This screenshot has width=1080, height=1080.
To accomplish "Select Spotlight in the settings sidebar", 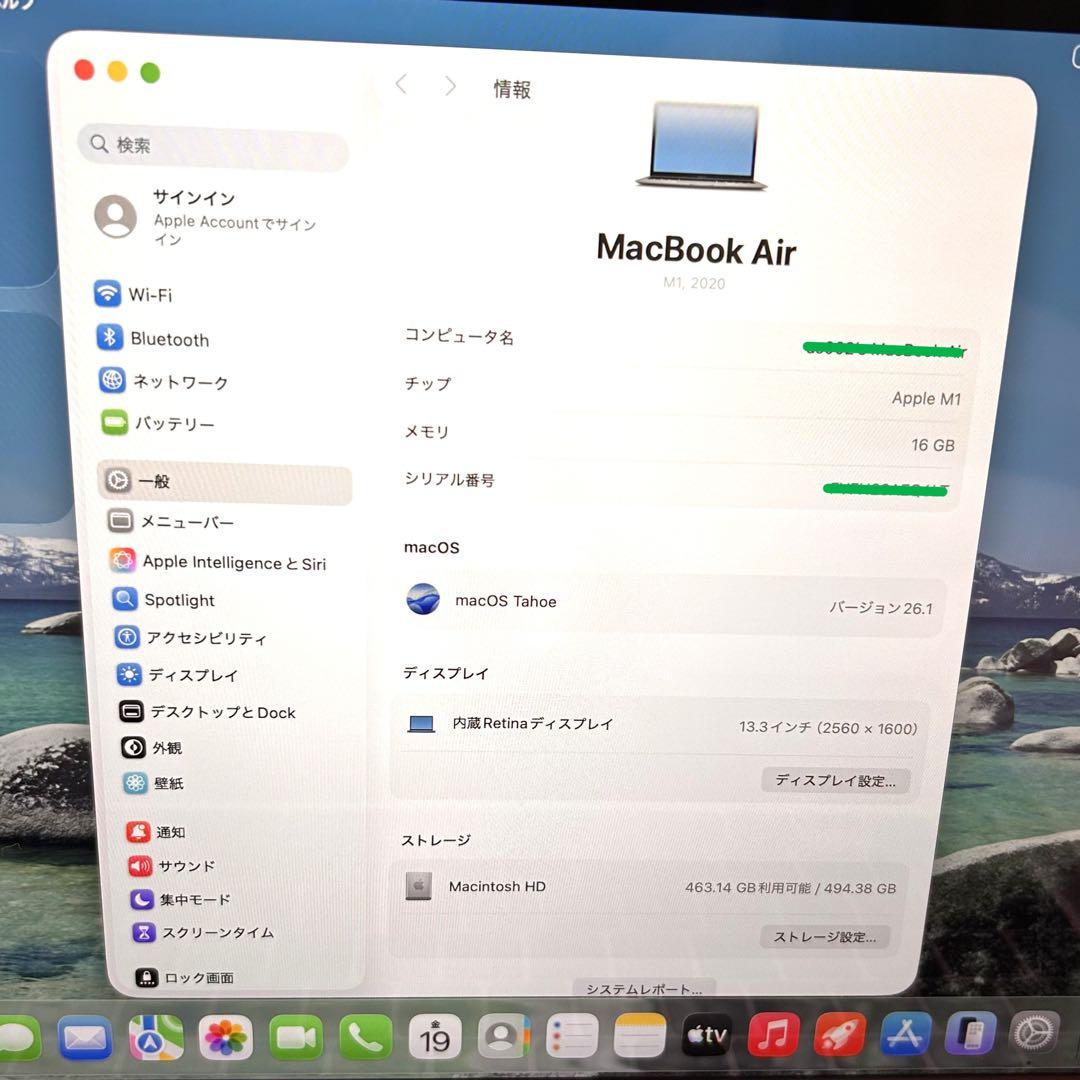I will point(180,600).
